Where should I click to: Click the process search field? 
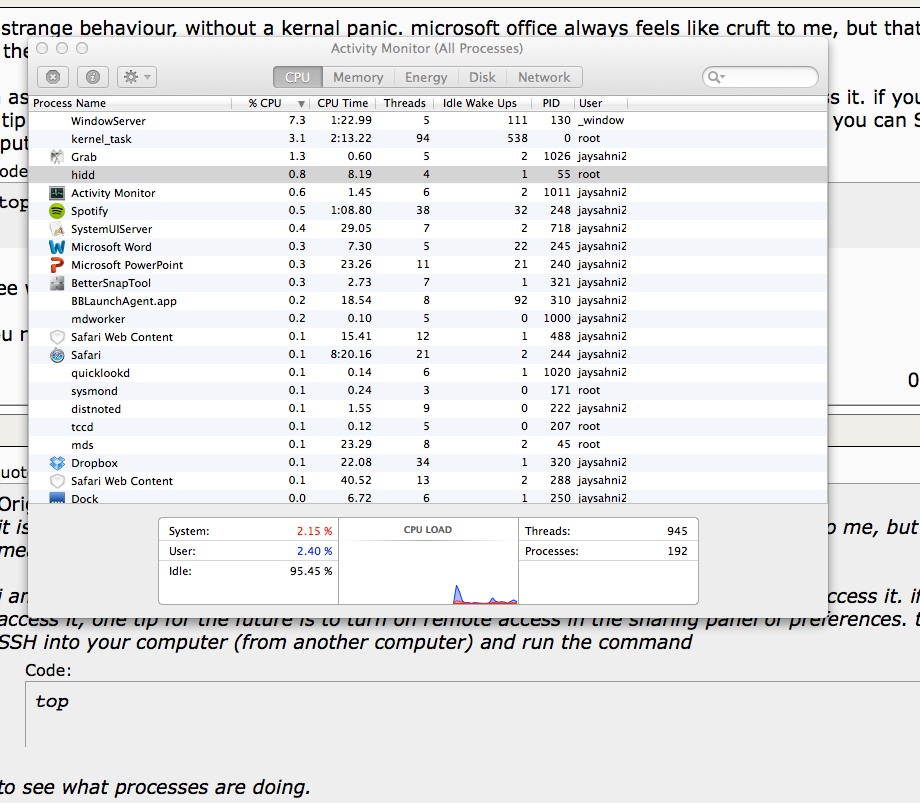(x=760, y=77)
